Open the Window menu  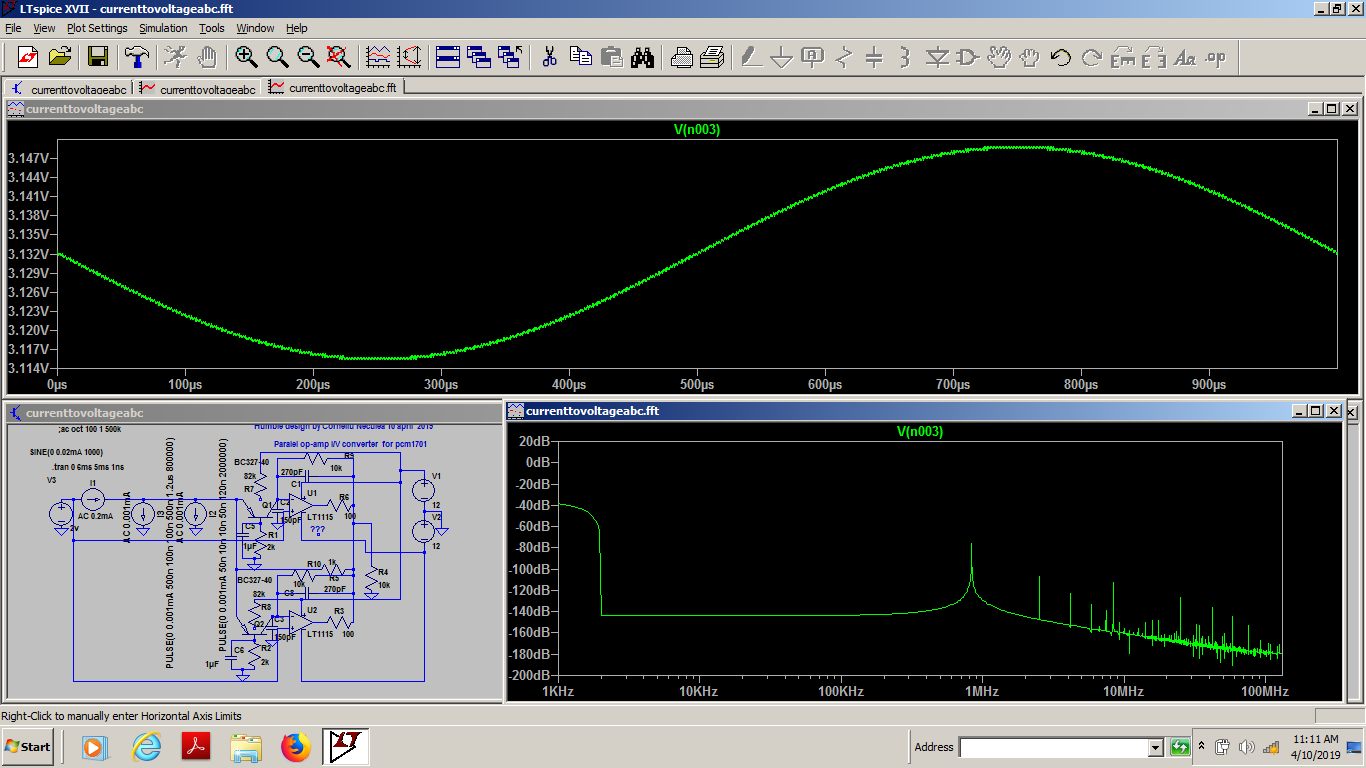point(255,28)
